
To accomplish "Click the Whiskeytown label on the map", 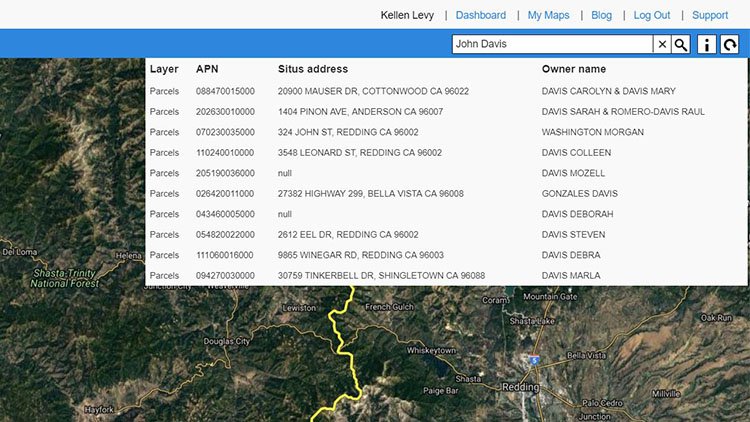I will pyautogui.click(x=431, y=351).
